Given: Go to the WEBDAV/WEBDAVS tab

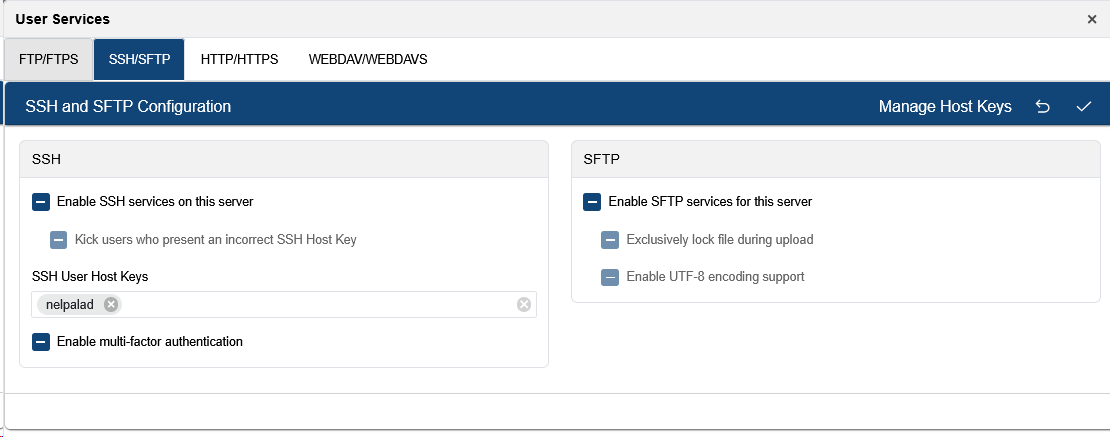Looking at the screenshot, I should [x=368, y=60].
